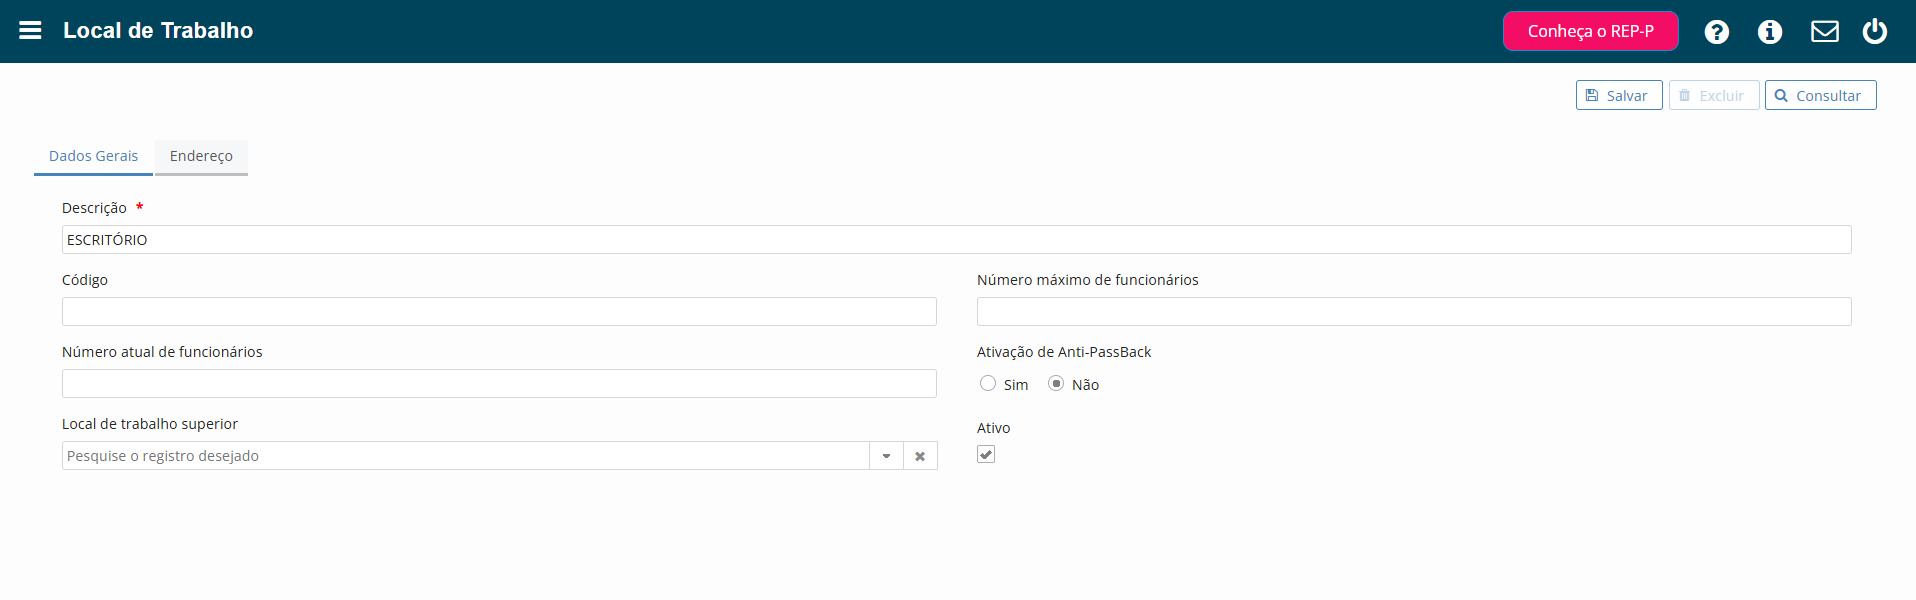Save the record with Salvar

coord(1619,95)
